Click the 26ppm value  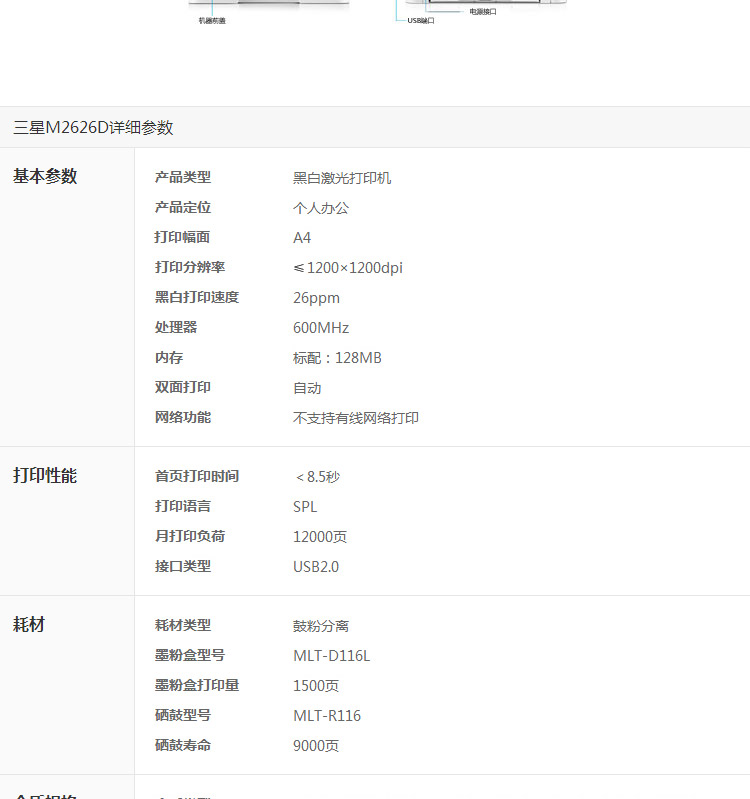click(x=316, y=298)
